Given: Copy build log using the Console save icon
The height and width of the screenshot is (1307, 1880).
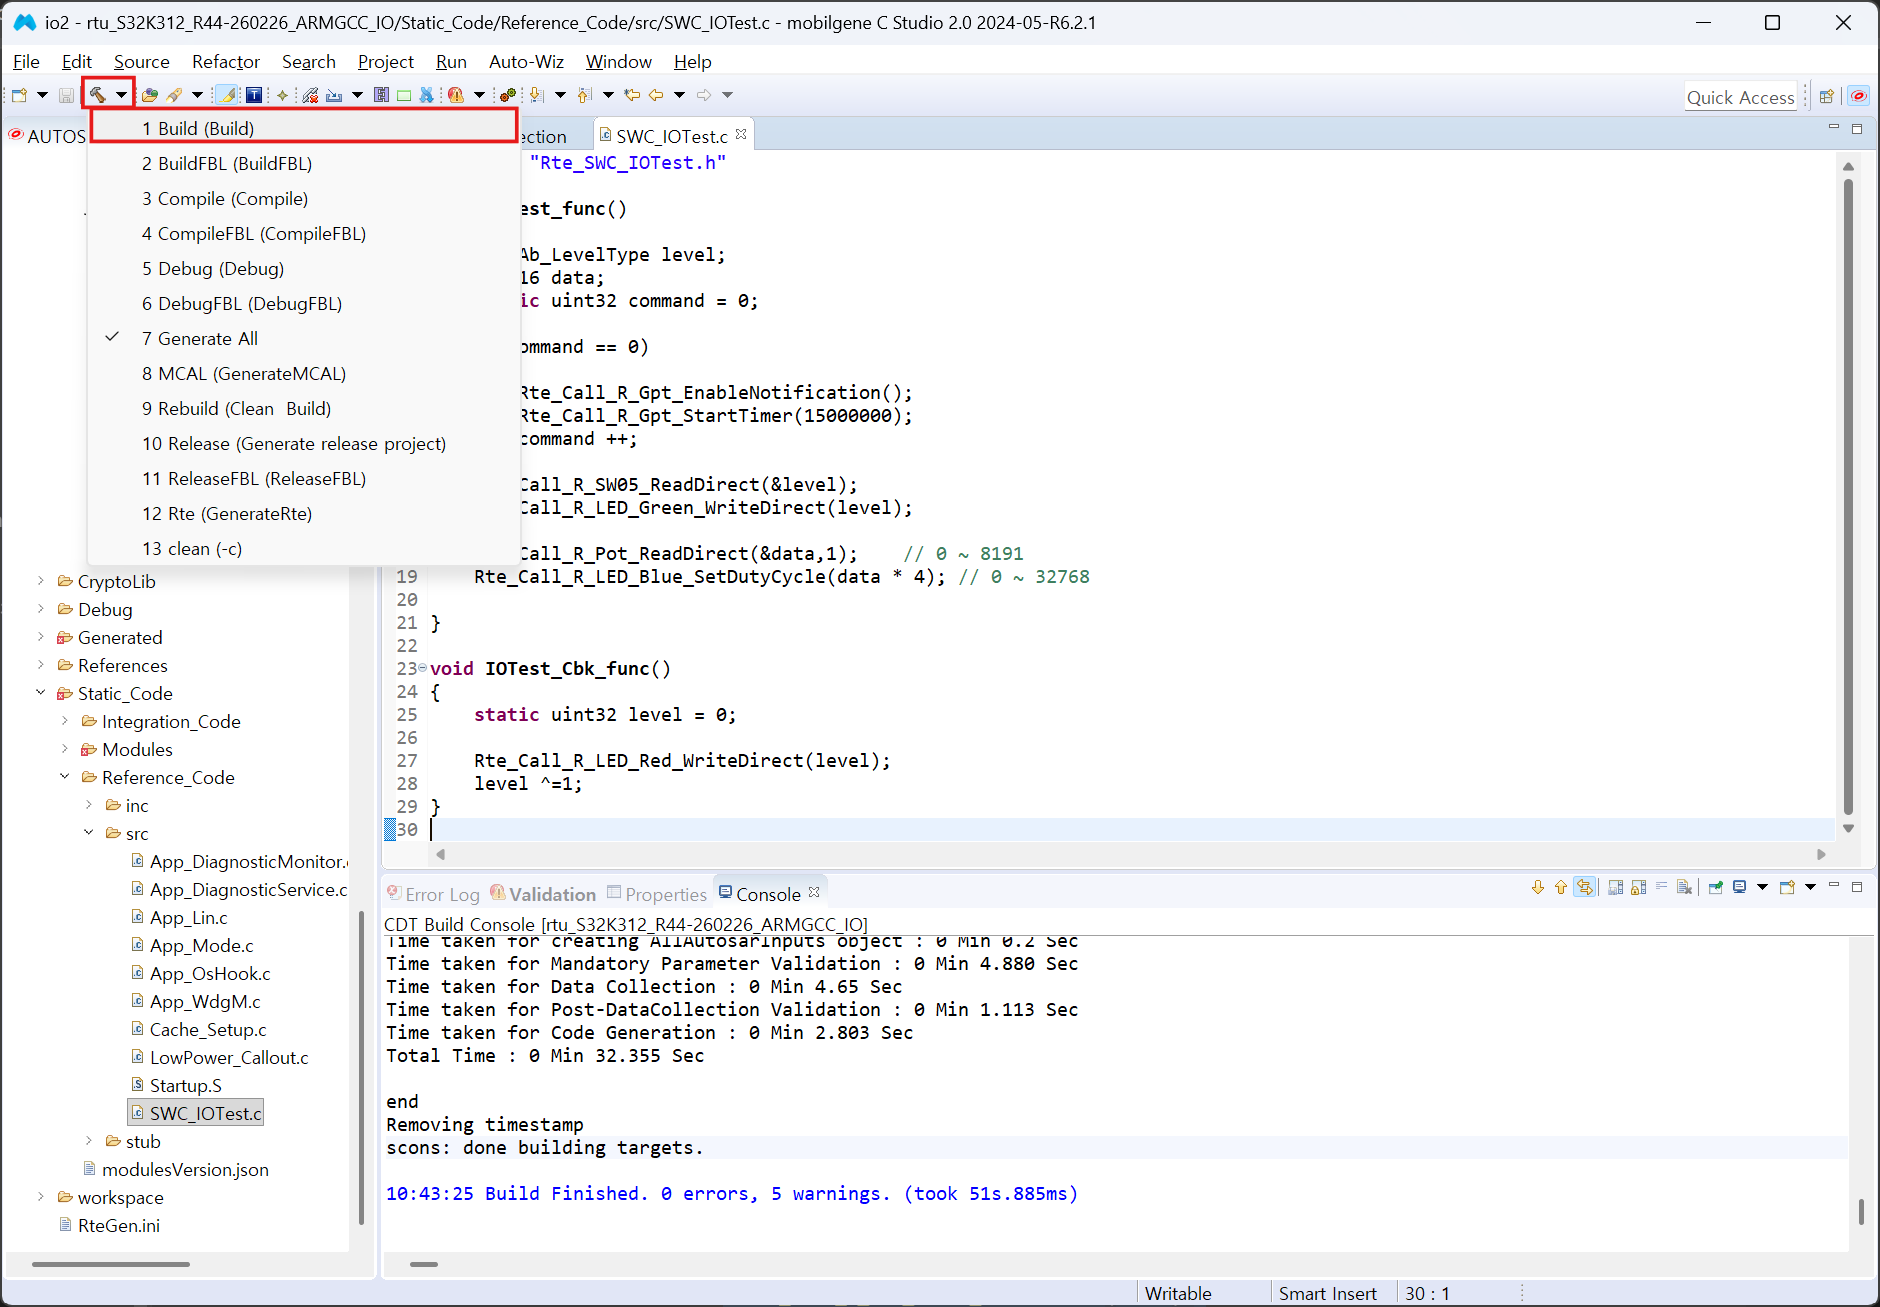Looking at the screenshot, I should (1615, 887).
